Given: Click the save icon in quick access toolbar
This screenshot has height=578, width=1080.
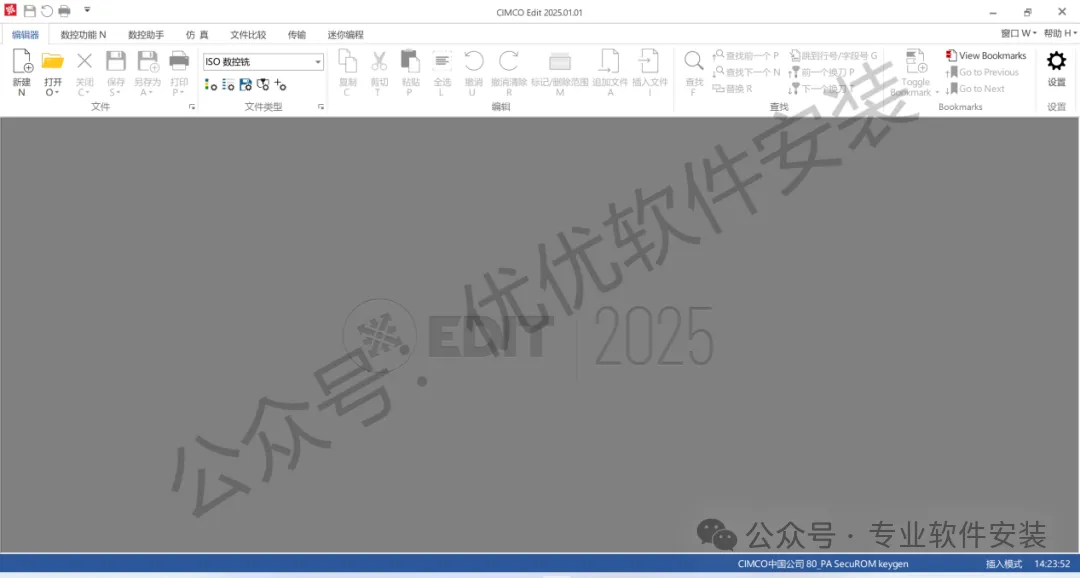Looking at the screenshot, I should click(x=30, y=11).
